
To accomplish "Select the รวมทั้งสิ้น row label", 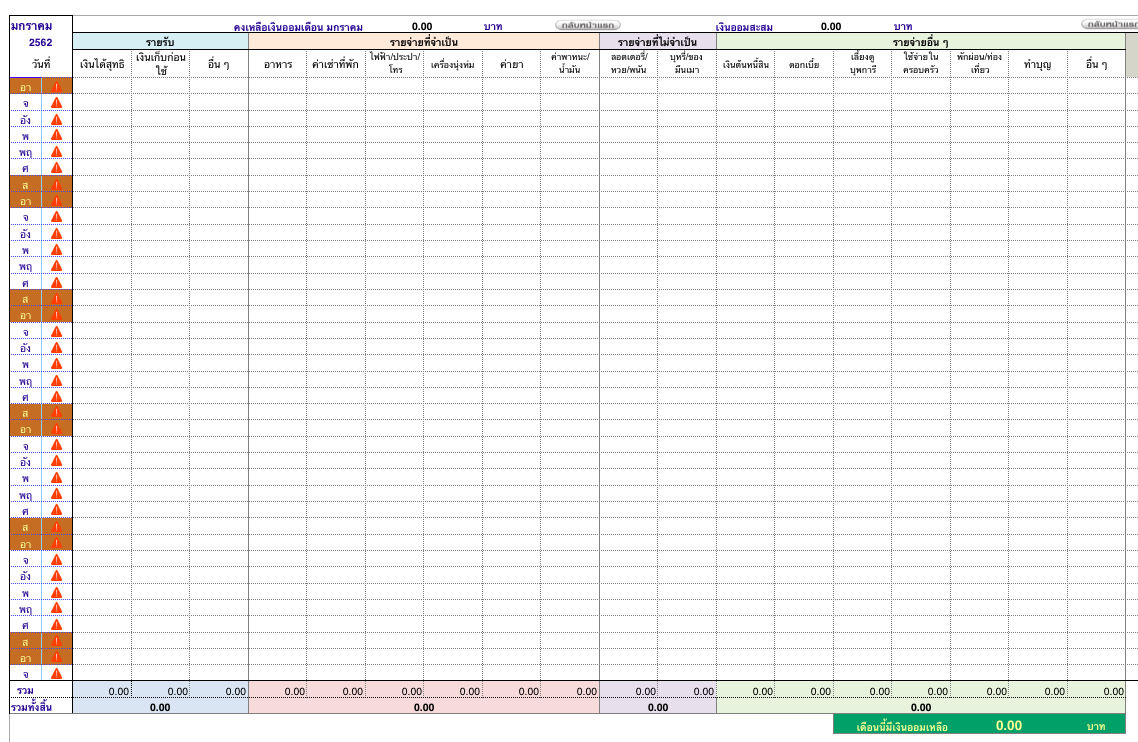I will pos(31,707).
